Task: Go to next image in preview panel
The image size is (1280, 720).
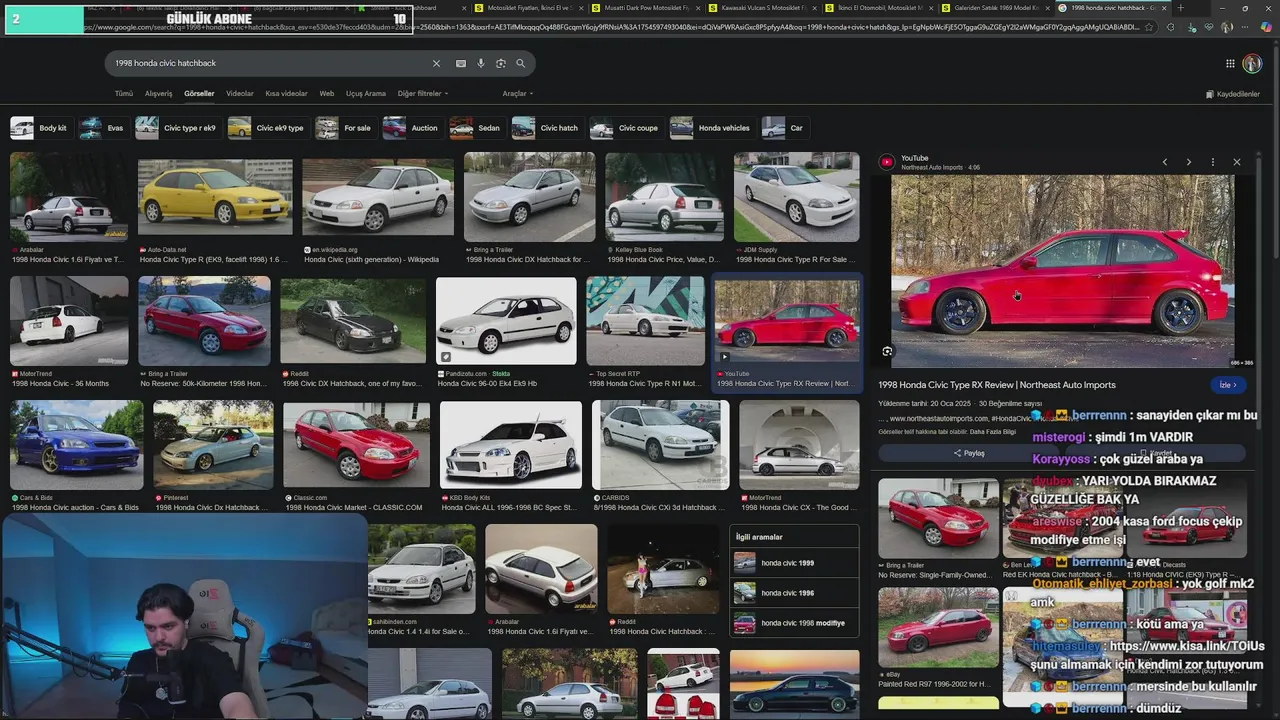Action: pos(1188,162)
